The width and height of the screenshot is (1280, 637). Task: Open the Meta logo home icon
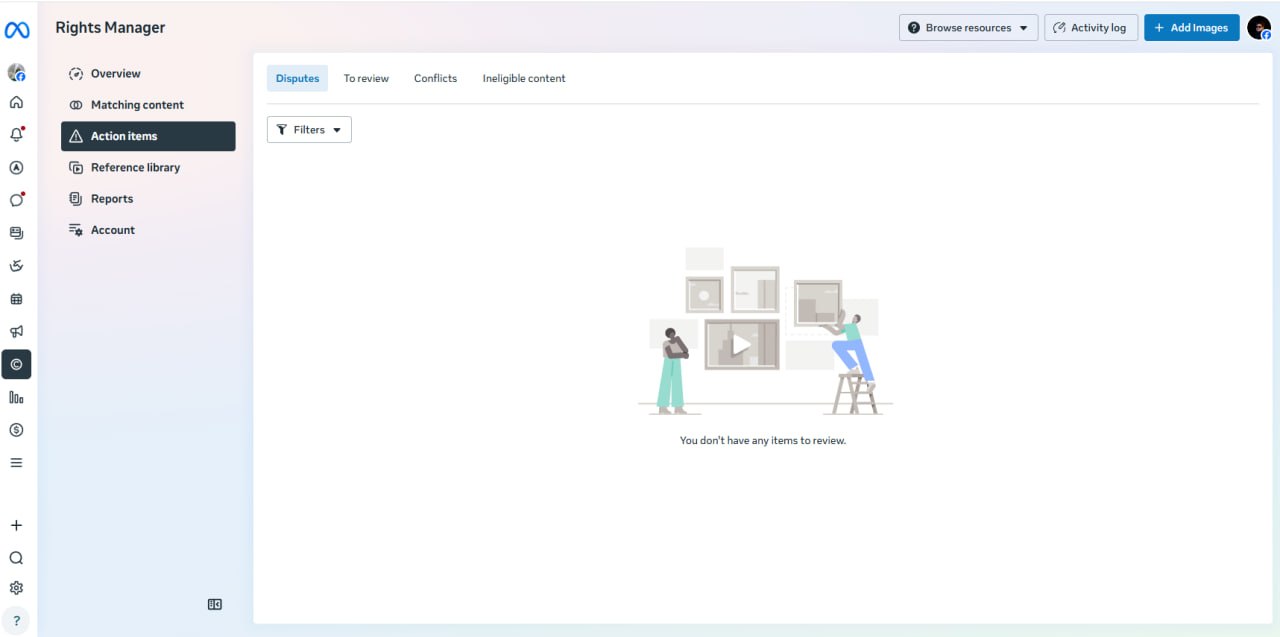coord(17,30)
